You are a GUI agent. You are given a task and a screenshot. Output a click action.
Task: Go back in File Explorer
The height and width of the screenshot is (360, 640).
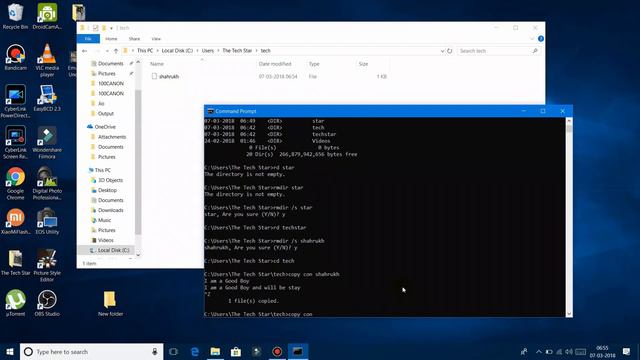tap(84, 51)
